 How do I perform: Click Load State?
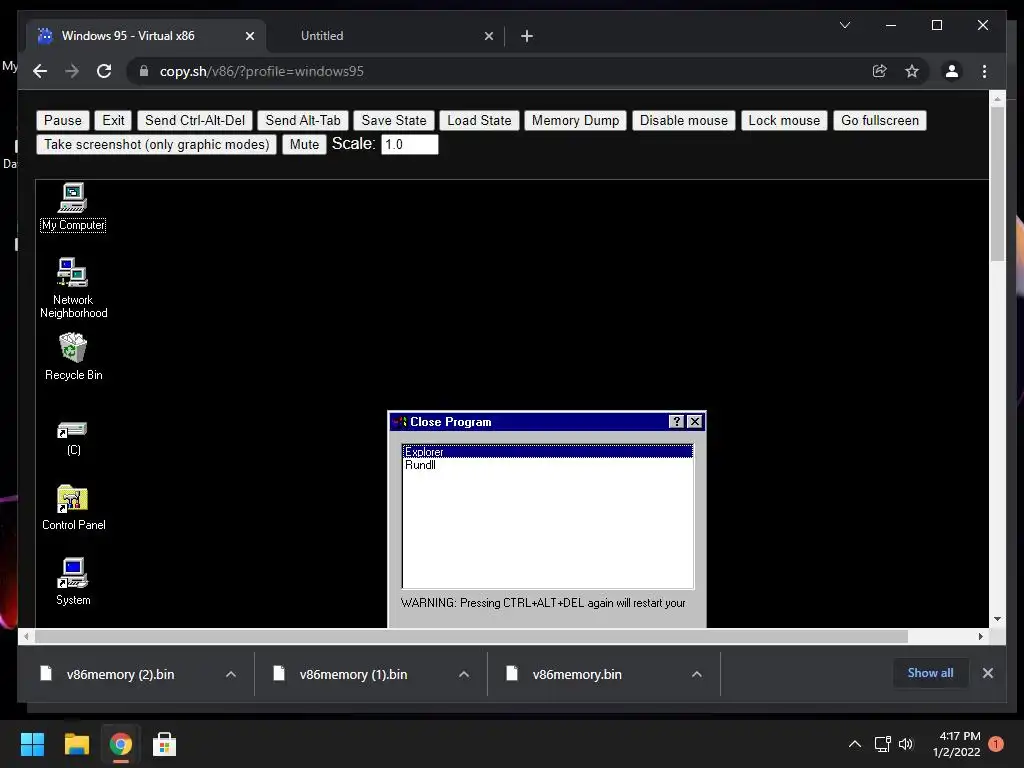point(479,120)
